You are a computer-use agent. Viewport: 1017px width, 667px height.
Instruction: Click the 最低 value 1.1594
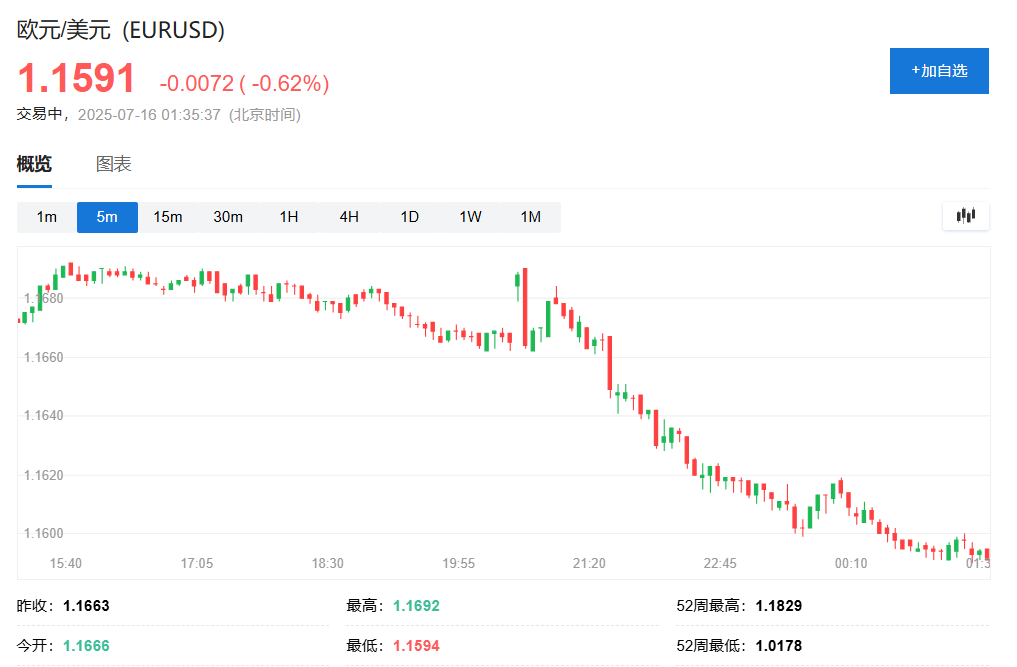point(416,646)
